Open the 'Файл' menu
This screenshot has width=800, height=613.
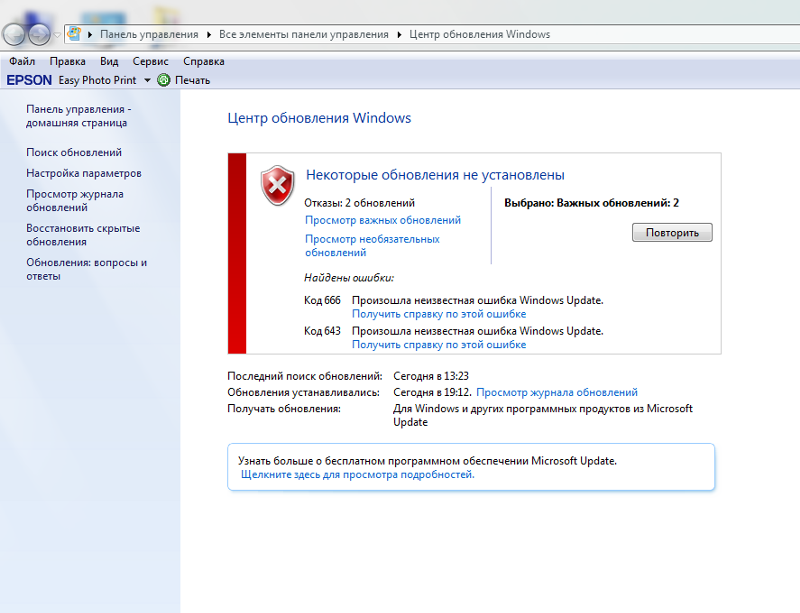(22, 61)
